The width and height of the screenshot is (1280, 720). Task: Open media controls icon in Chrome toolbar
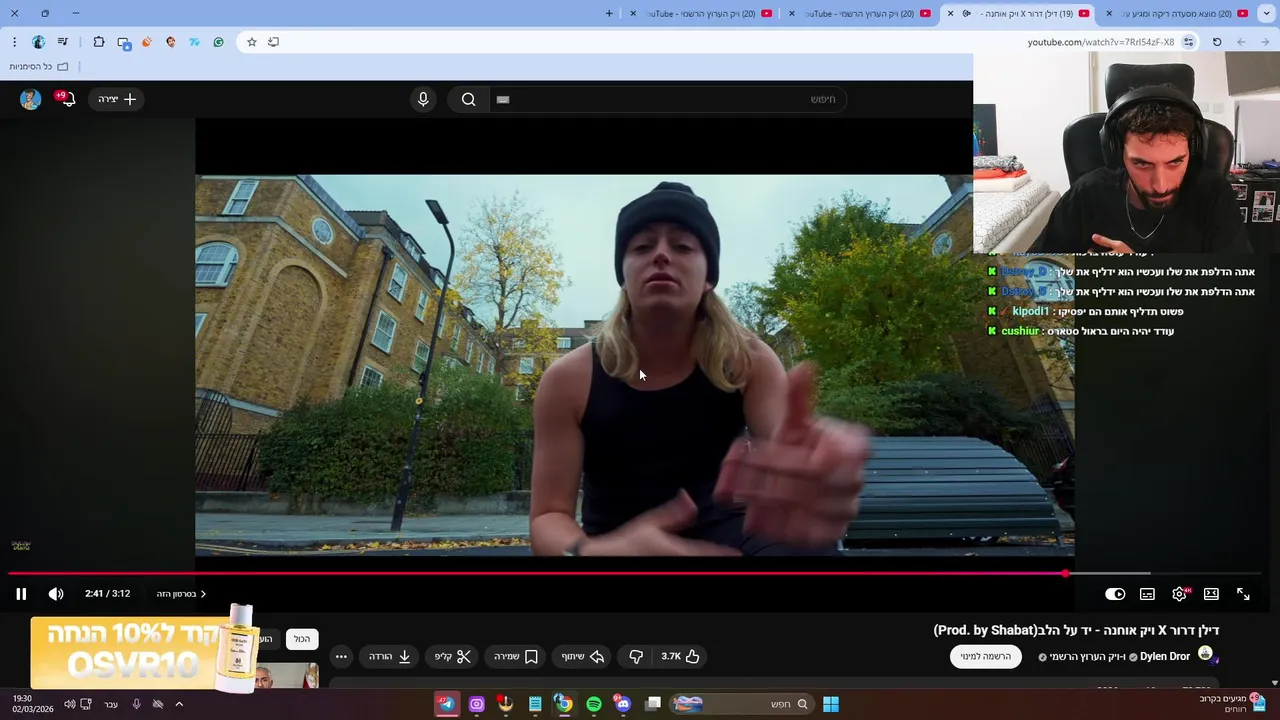click(63, 42)
